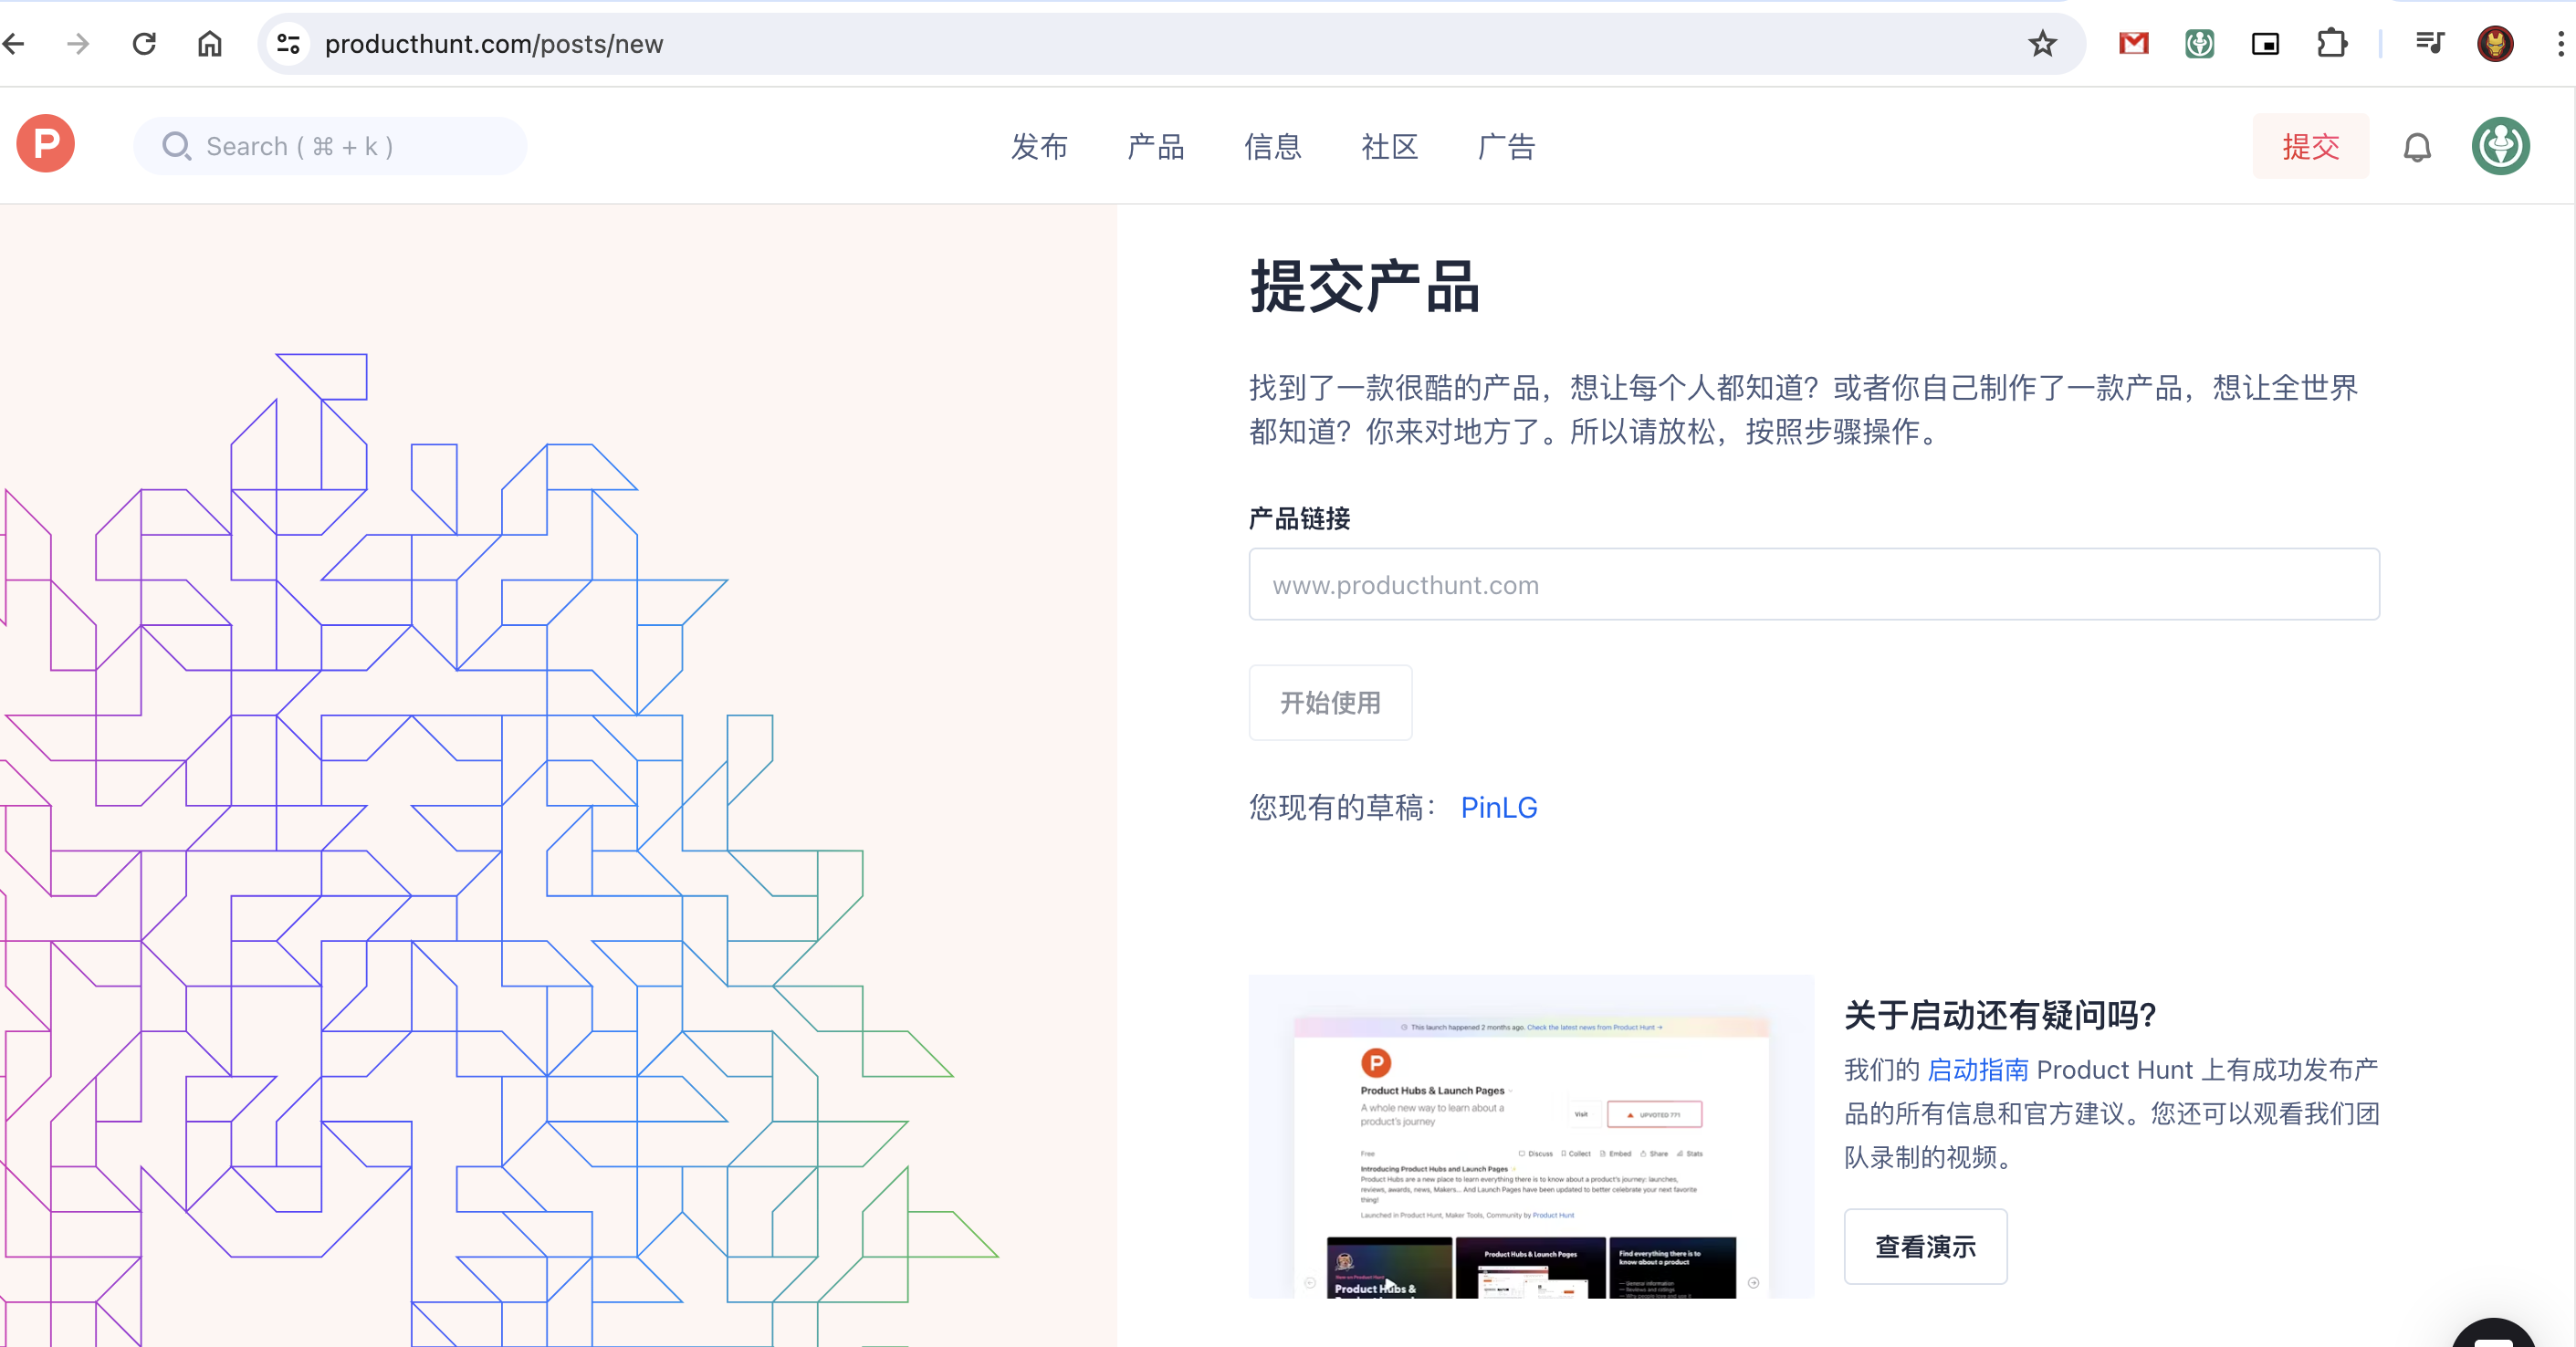Click the launch demo preview thumbnail
Screen dimensions: 2576x1347
click(x=1530, y=1136)
